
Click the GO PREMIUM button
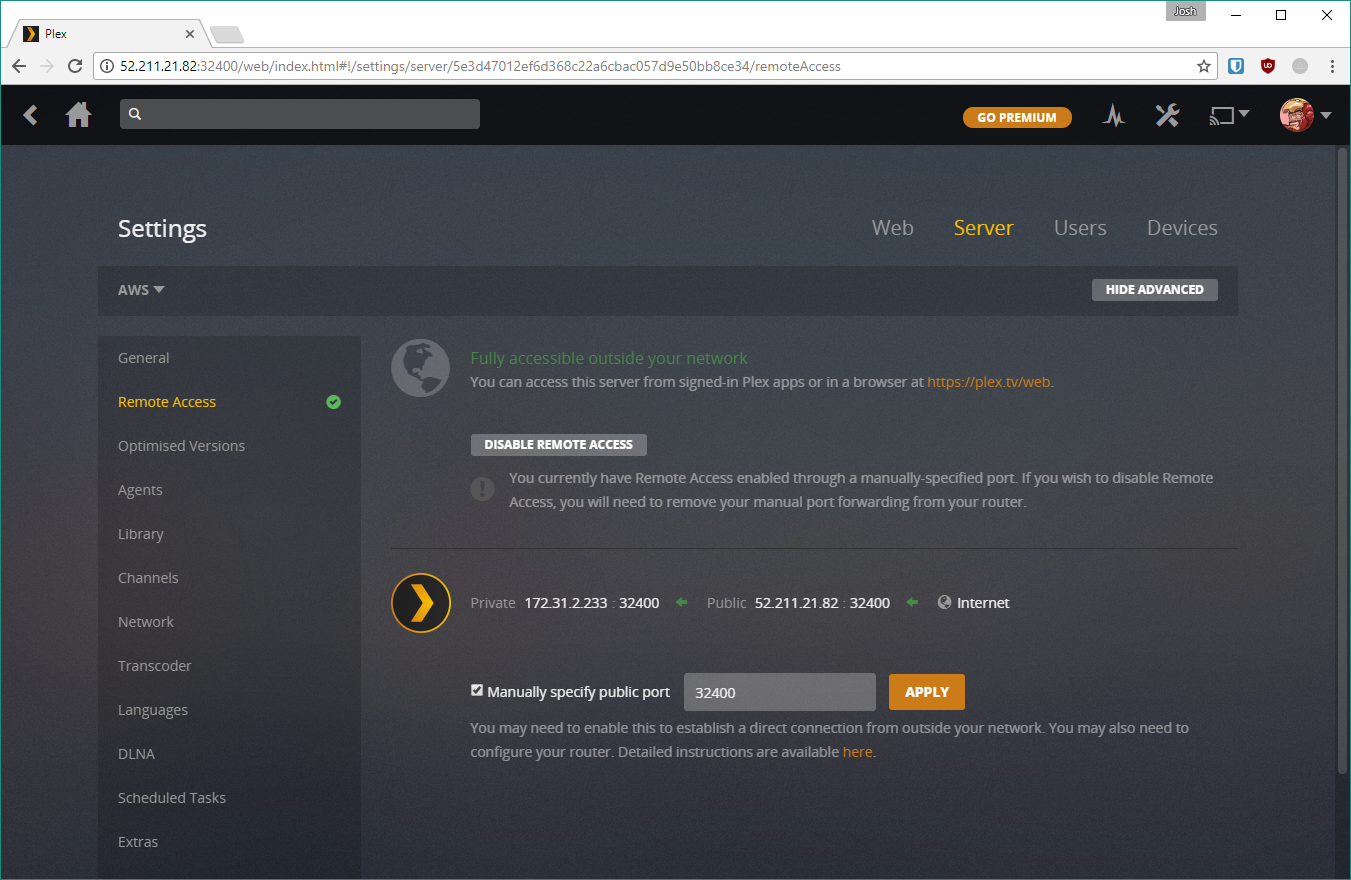coord(1017,117)
